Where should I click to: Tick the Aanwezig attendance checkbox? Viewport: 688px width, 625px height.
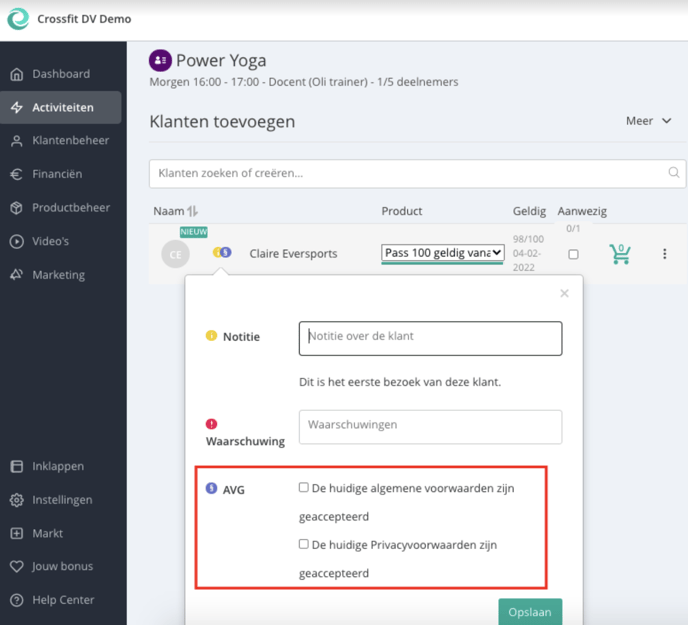pos(573,254)
